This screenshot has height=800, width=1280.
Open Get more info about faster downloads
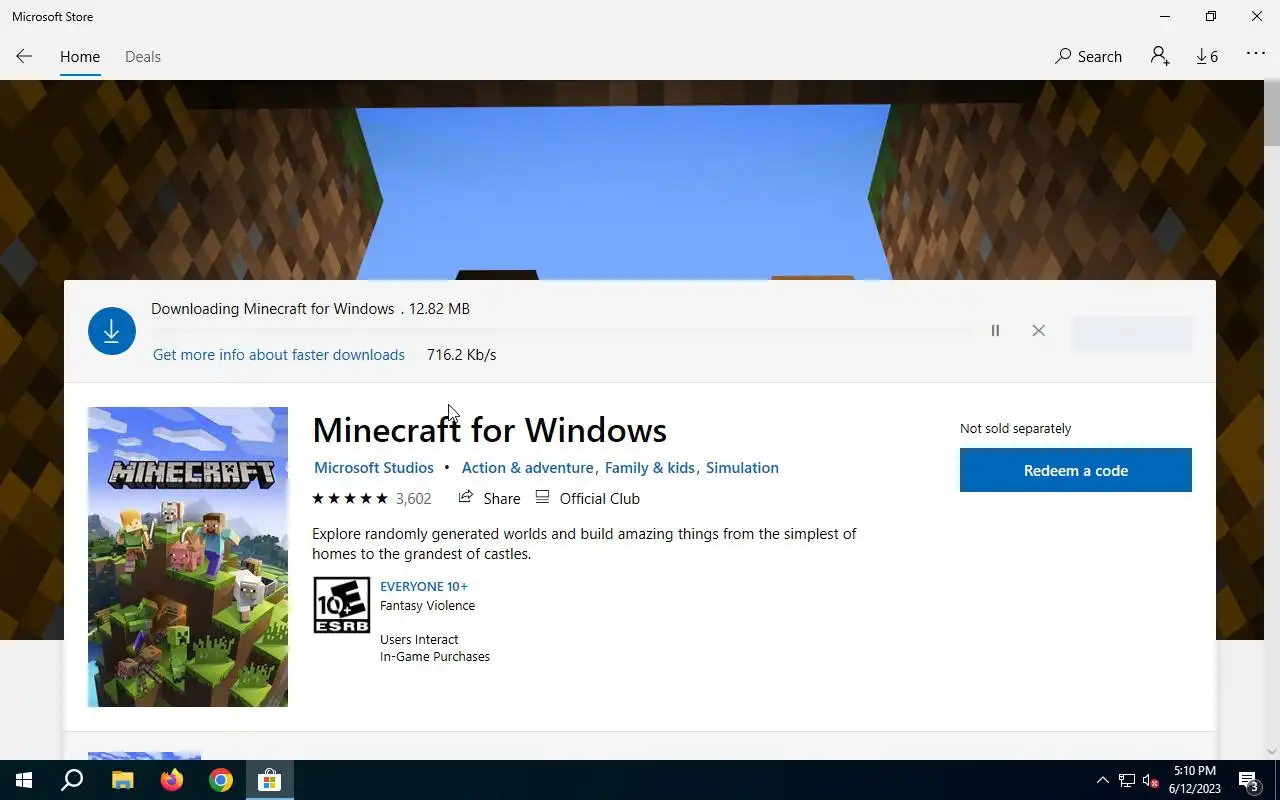(279, 355)
